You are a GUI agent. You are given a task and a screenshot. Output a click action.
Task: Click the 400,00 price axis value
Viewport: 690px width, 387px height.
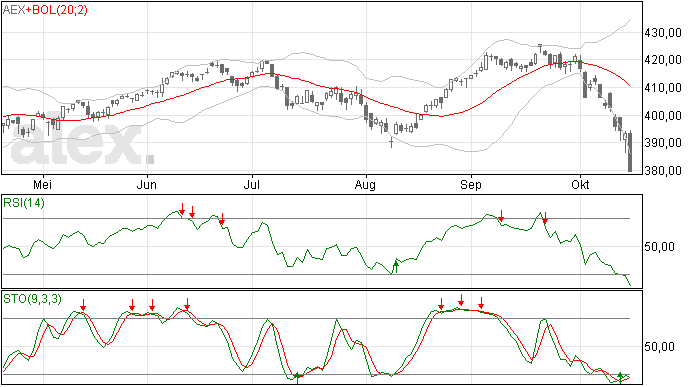663,115
